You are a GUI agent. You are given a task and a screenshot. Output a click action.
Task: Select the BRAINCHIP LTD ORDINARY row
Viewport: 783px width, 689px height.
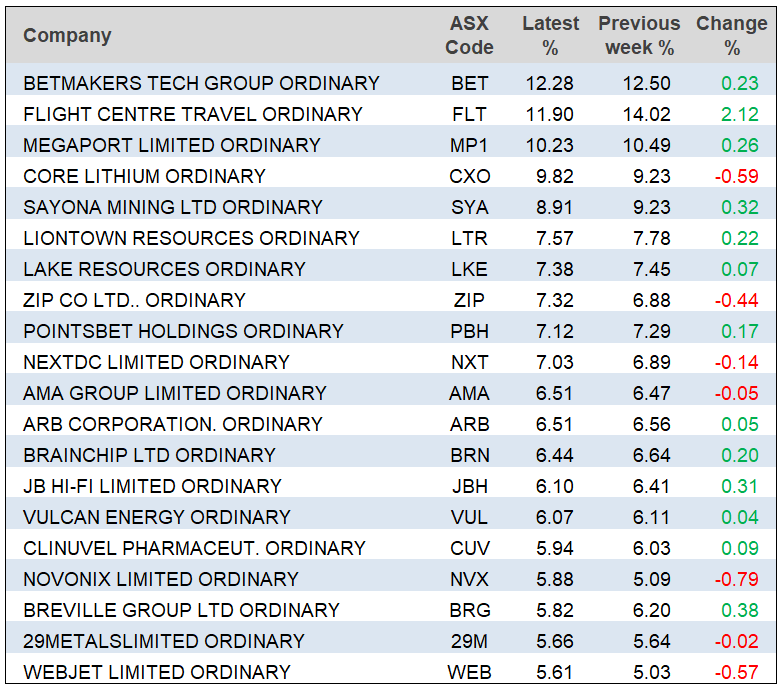click(149, 455)
